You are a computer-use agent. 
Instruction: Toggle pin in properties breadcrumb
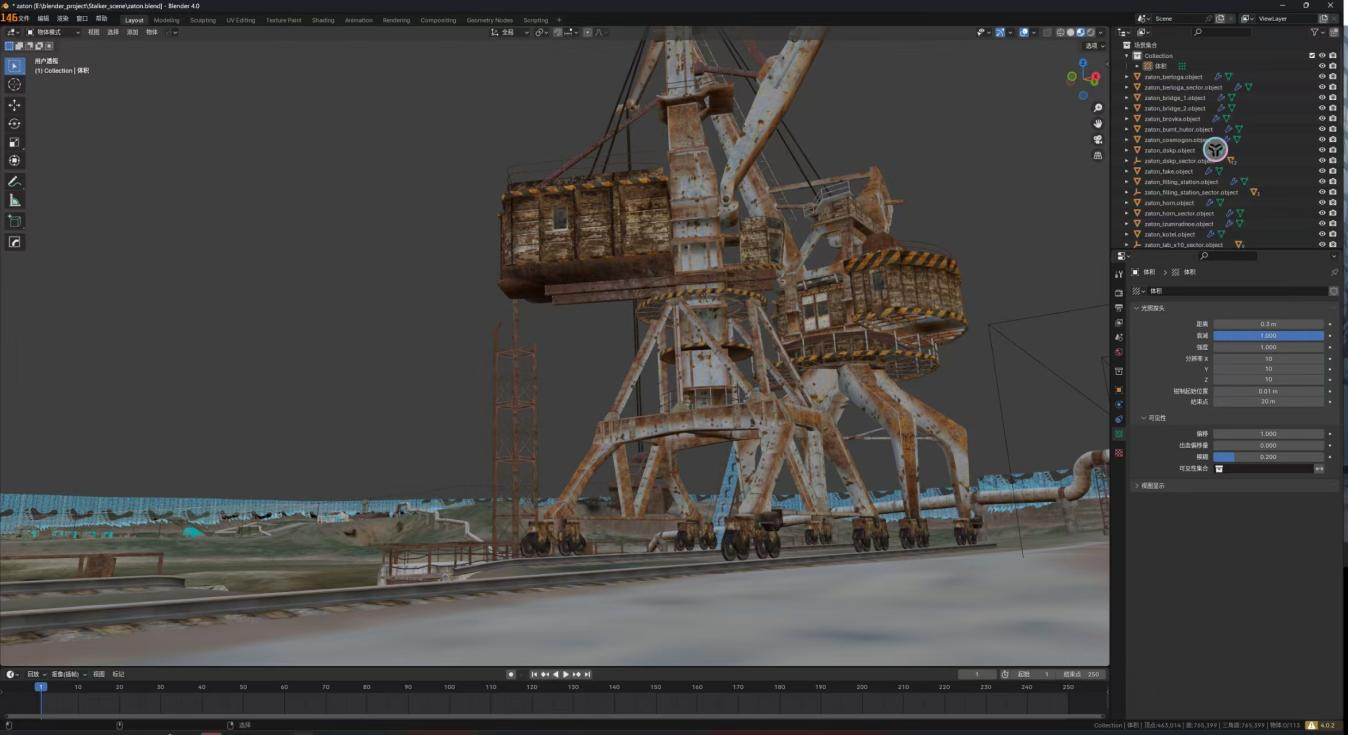point(1334,272)
